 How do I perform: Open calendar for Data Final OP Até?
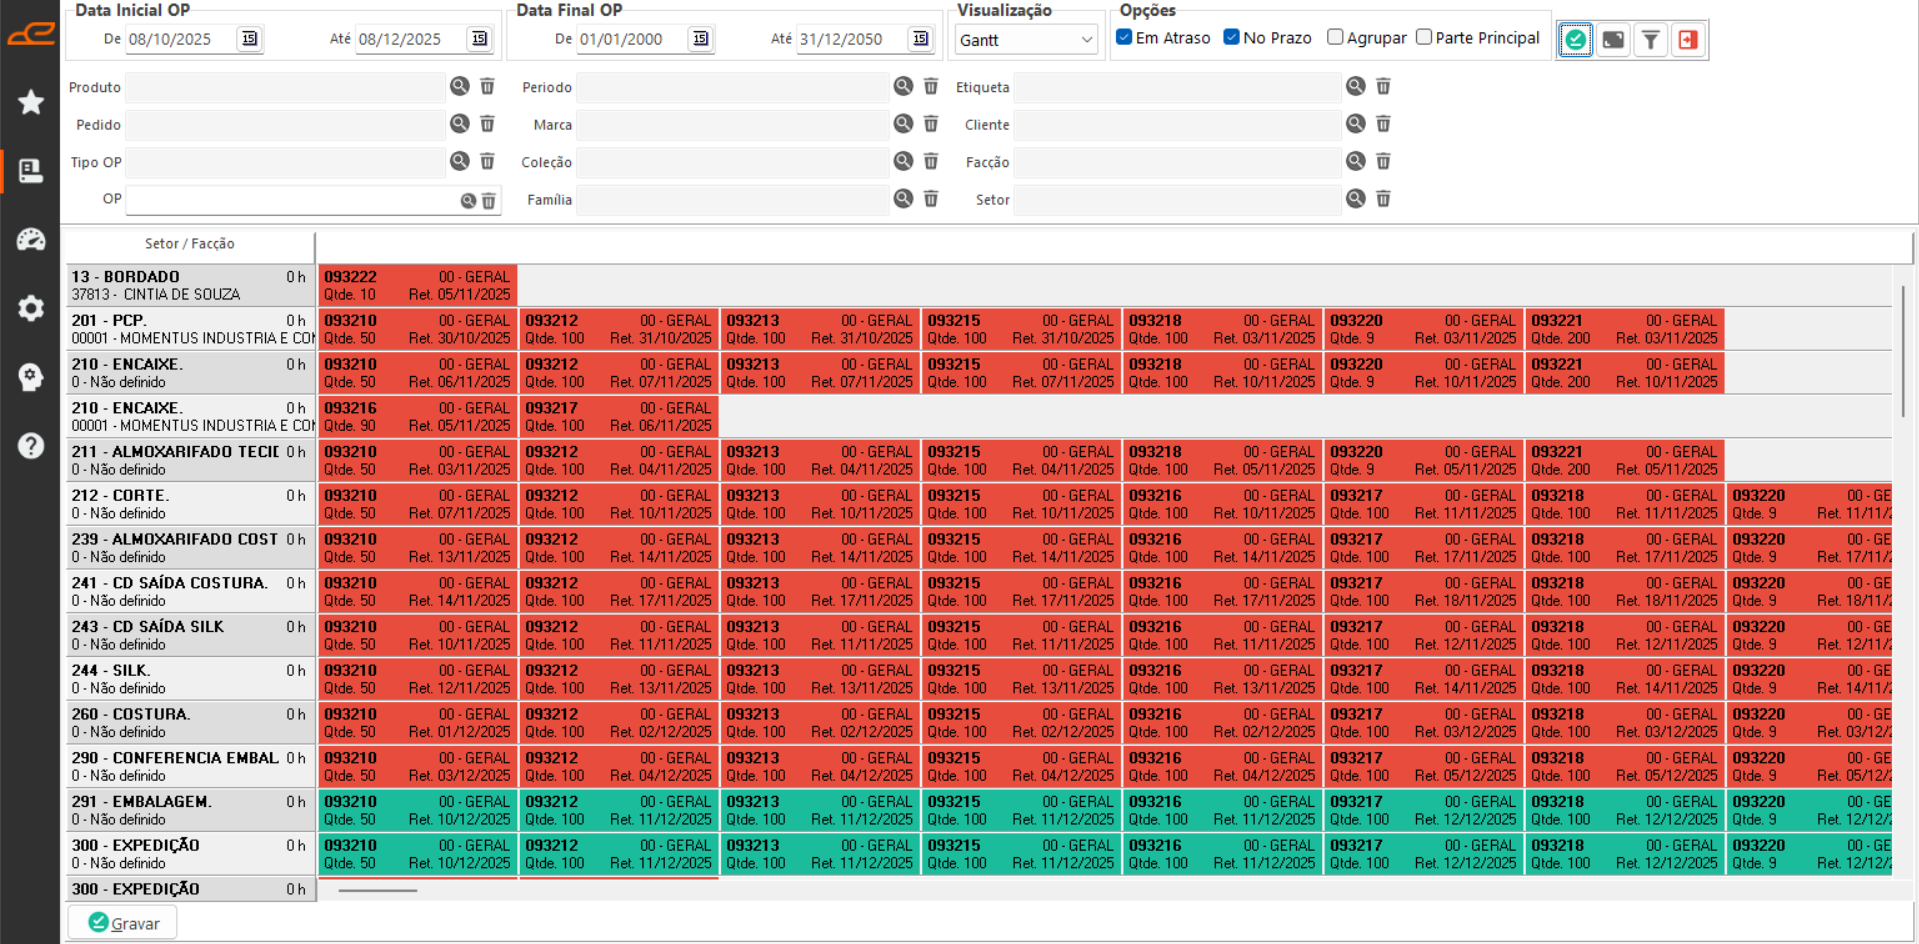click(x=920, y=39)
